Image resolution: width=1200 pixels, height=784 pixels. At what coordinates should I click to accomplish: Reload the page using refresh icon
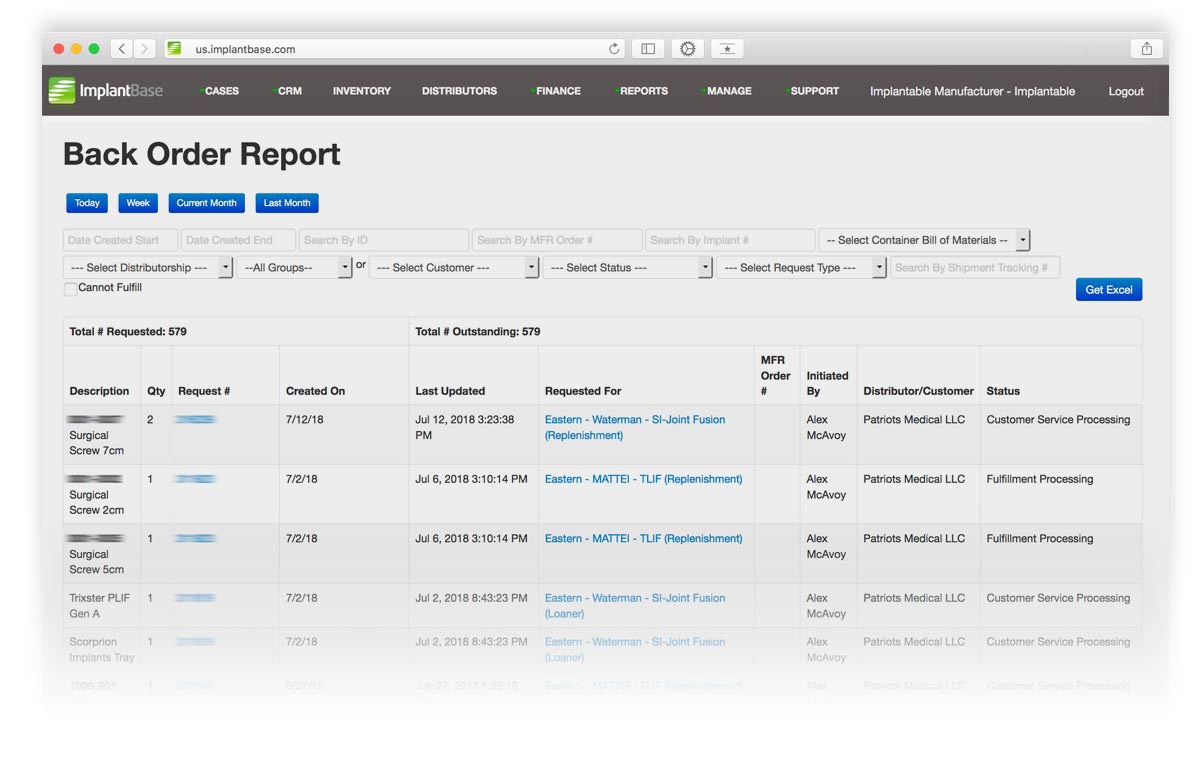[614, 49]
